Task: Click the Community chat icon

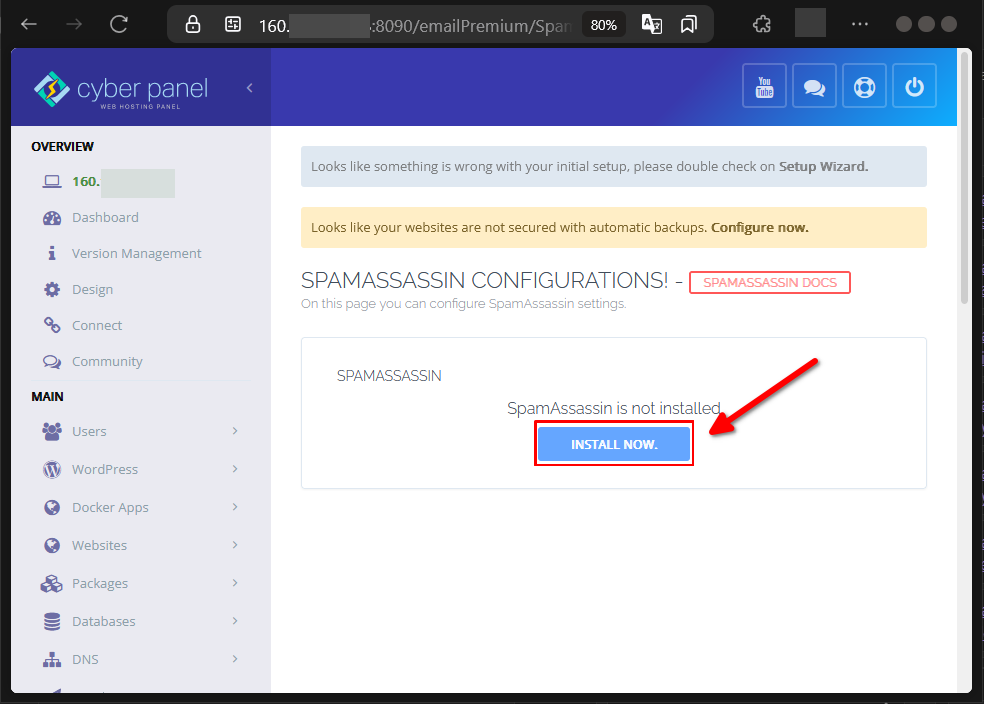Action: 52,362
